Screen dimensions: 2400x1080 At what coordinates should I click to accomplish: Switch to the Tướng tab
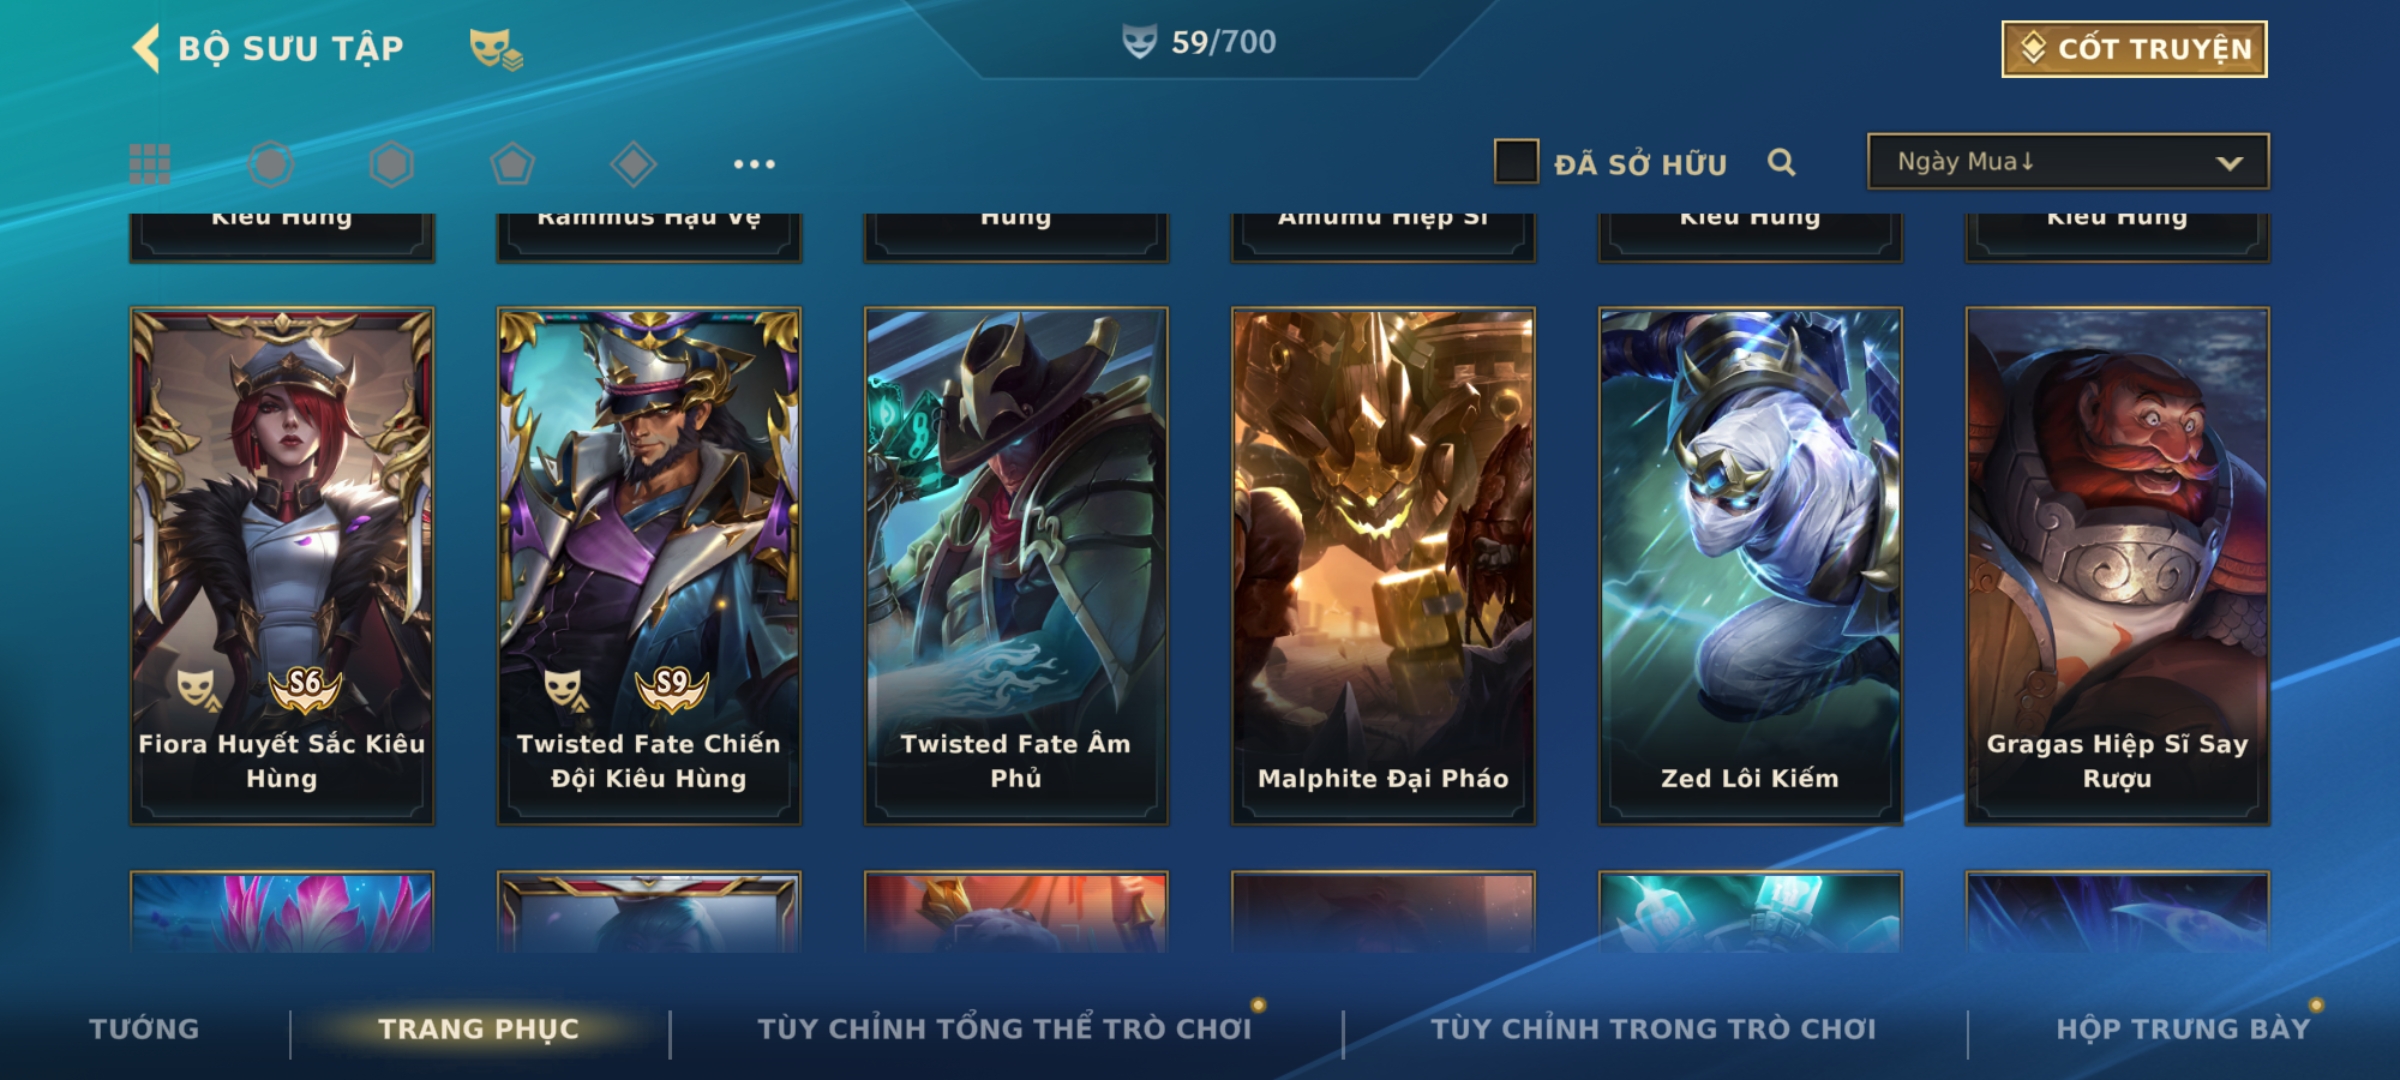pos(144,1029)
